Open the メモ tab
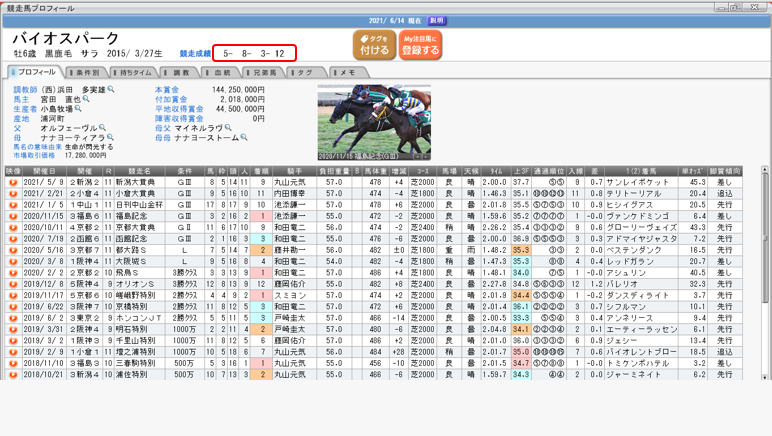Screen dimensions: 772x436 point(346,73)
